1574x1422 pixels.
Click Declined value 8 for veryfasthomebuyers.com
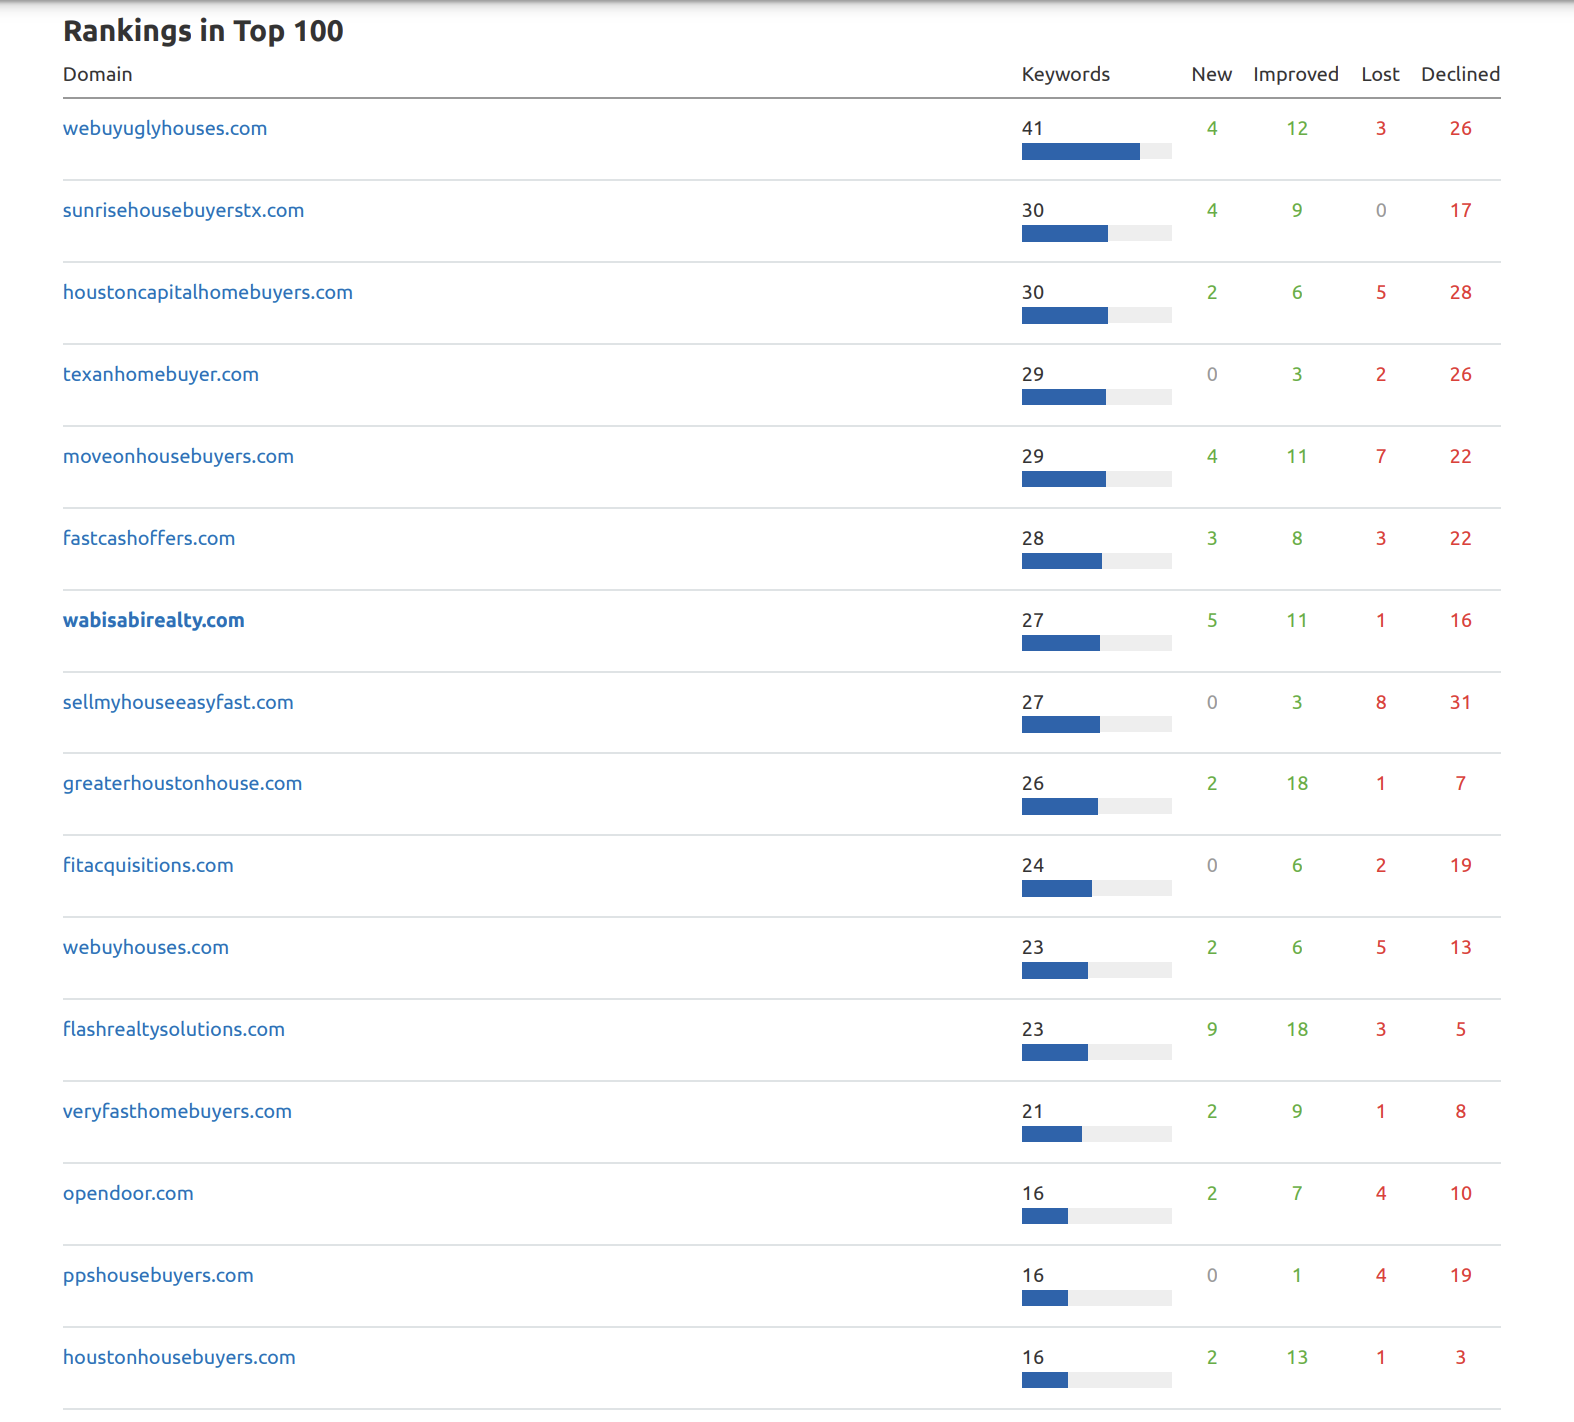[1461, 1111]
